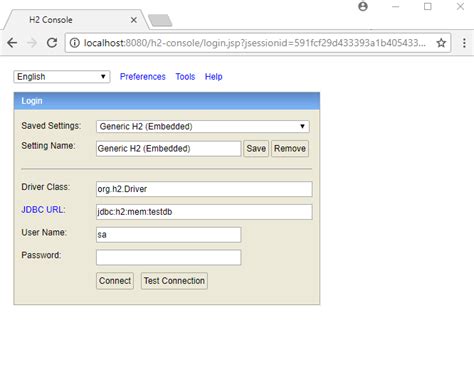Close the H2 Console tab
The height and width of the screenshot is (367, 474).
click(134, 20)
